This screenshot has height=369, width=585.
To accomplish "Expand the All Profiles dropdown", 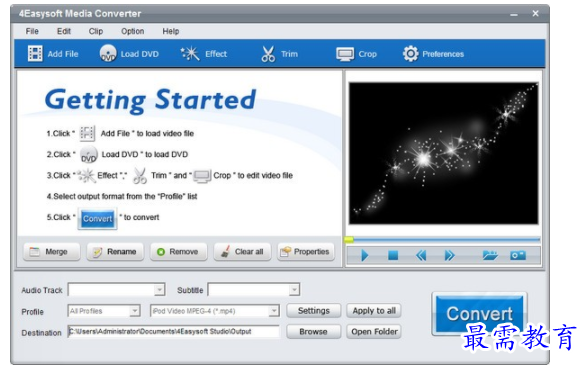I will pyautogui.click(x=135, y=311).
